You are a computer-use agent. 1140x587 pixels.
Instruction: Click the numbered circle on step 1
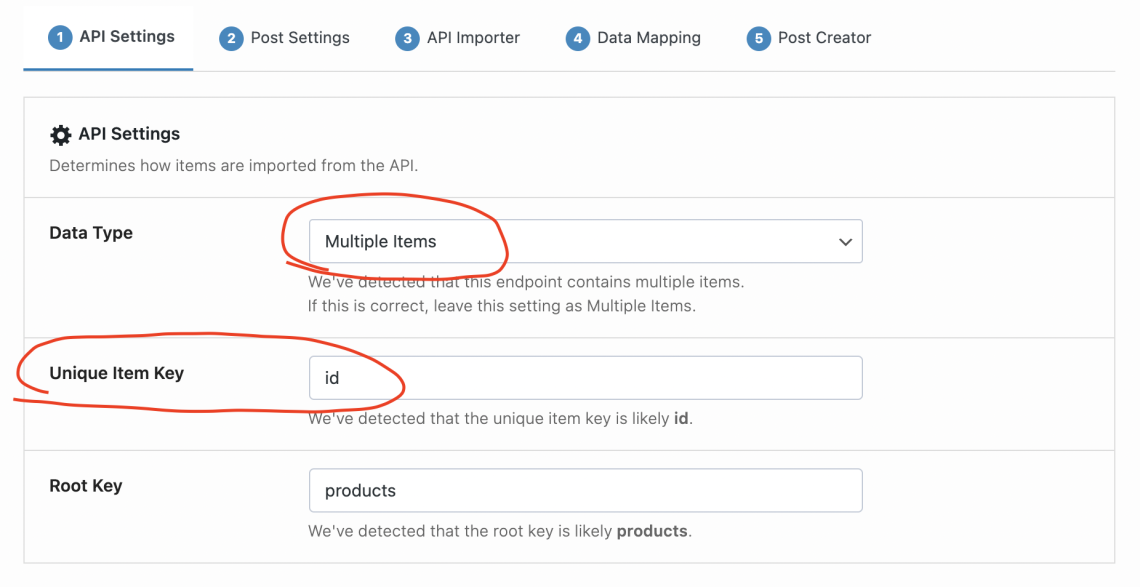click(x=61, y=38)
